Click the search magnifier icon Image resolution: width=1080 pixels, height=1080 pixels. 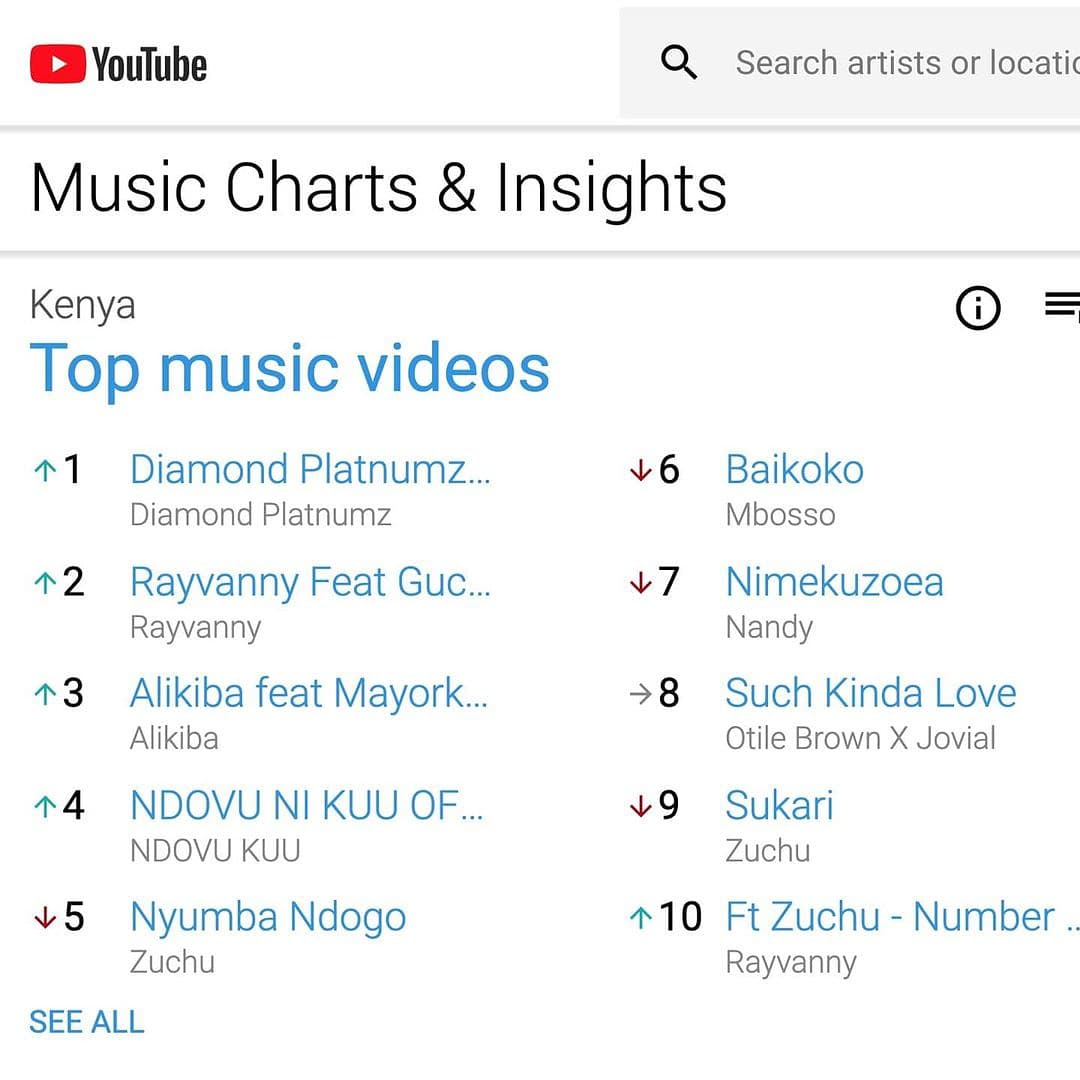pyautogui.click(x=678, y=63)
